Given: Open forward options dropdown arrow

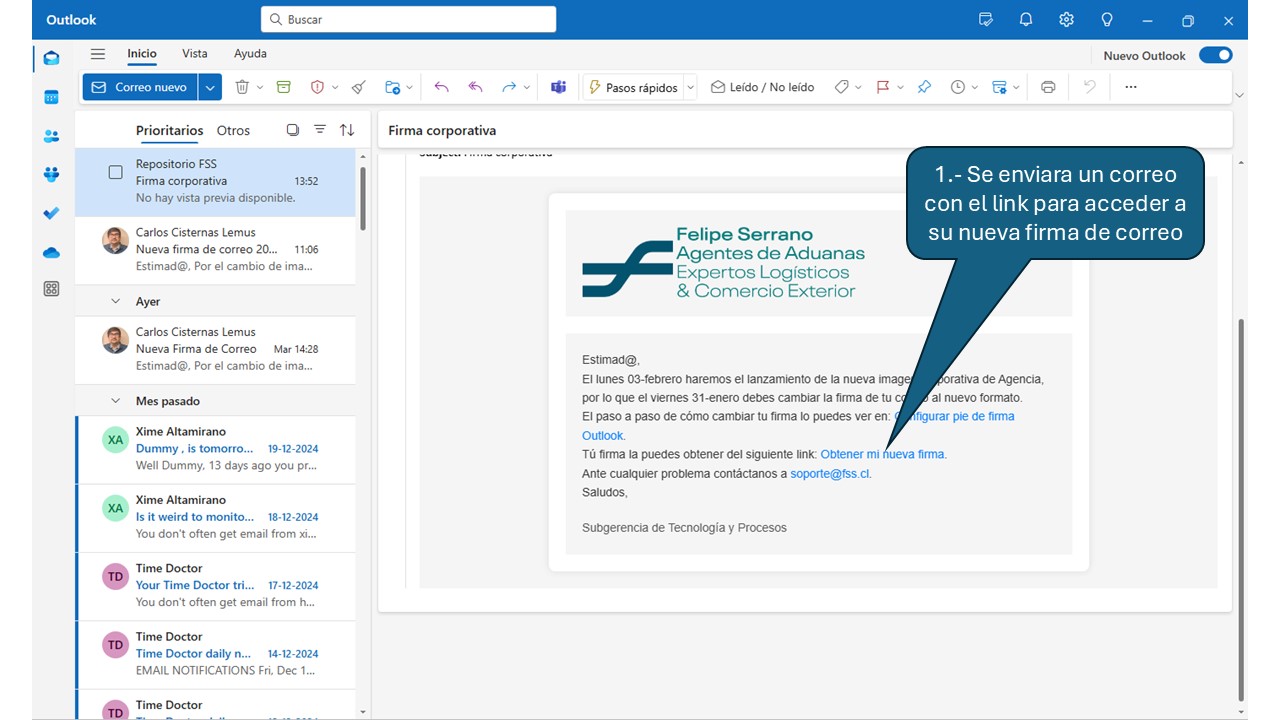Looking at the screenshot, I should (528, 87).
